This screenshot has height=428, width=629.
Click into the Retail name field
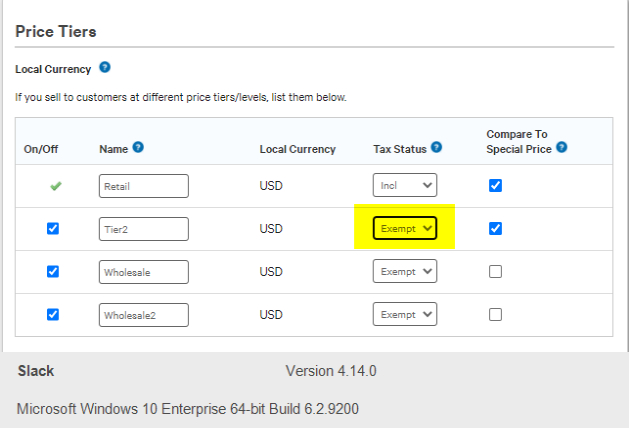point(144,186)
